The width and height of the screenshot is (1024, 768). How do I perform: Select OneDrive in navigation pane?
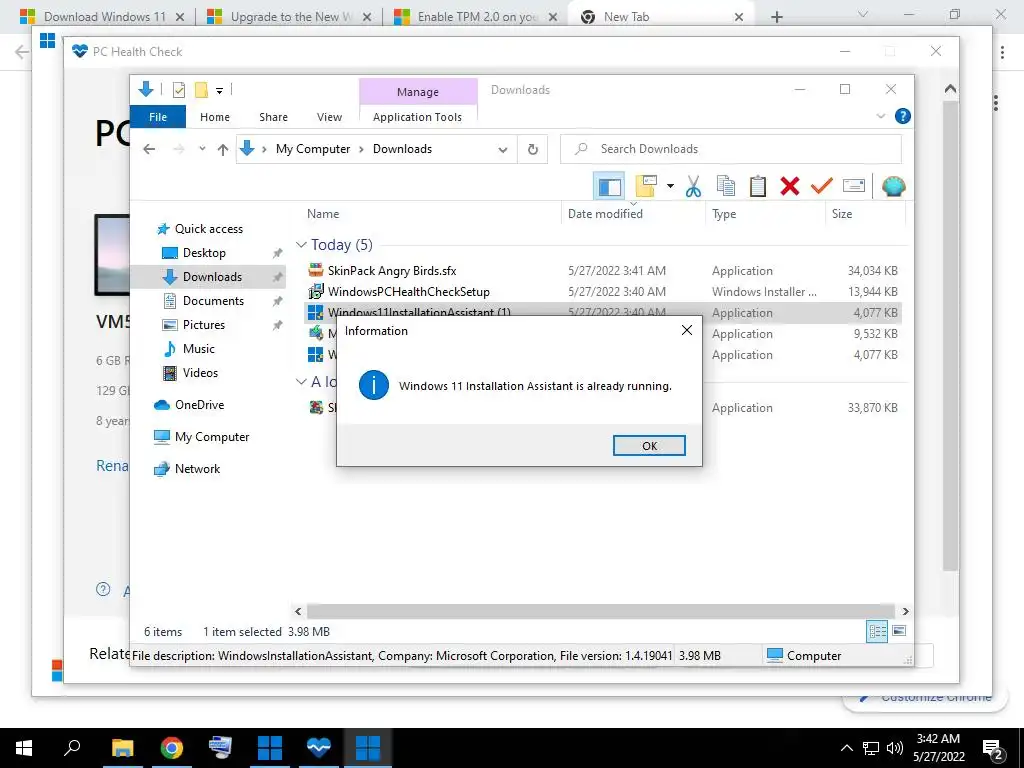click(199, 405)
